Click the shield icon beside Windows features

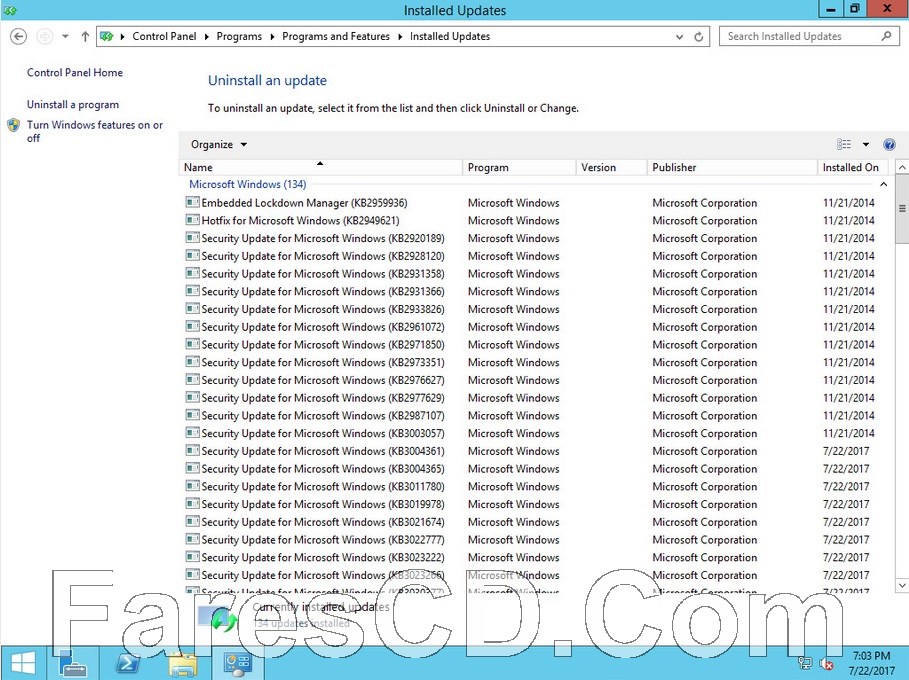coord(13,125)
